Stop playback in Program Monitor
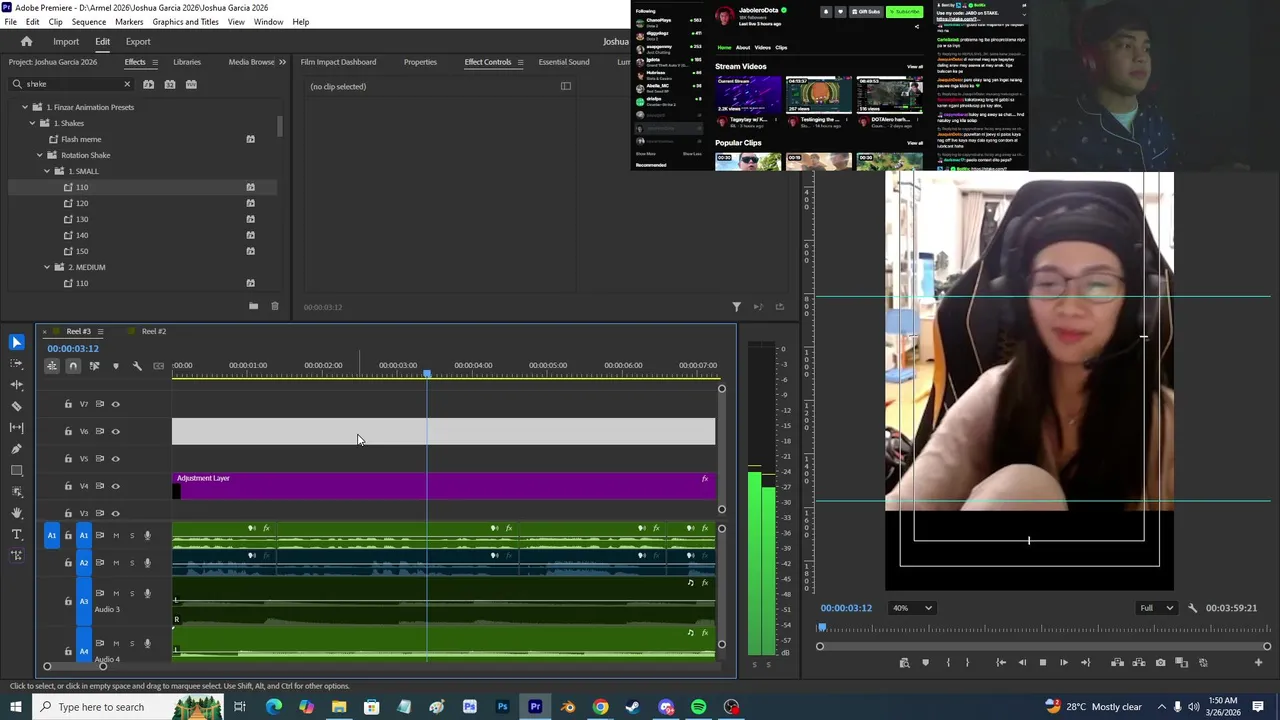Viewport: 1280px width, 720px height. pyautogui.click(x=1042, y=662)
